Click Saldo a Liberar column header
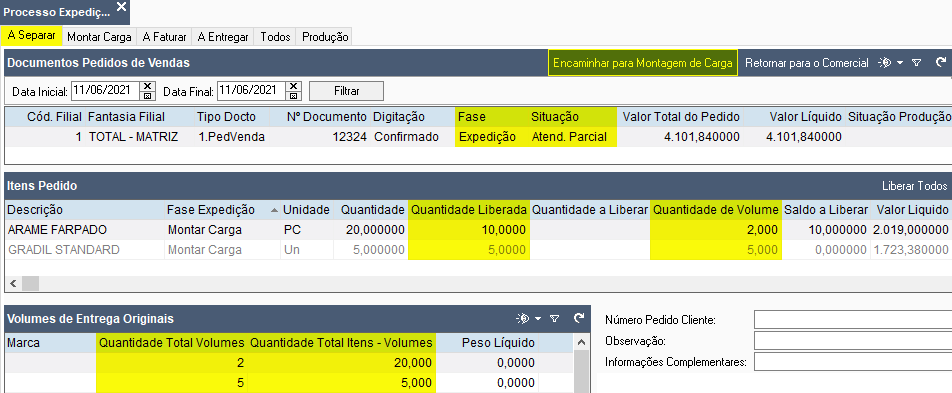Screen dimensions: 952x393 826,210
